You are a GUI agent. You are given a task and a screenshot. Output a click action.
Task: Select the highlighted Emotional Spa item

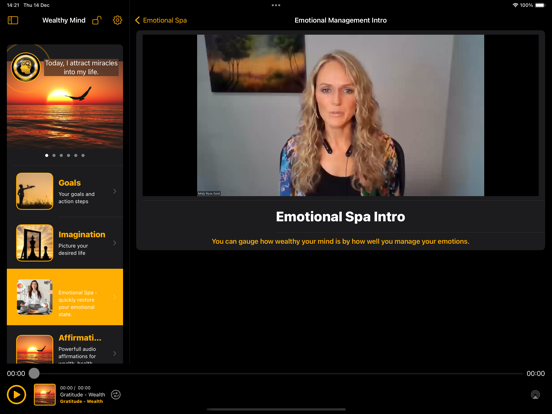pos(65,297)
